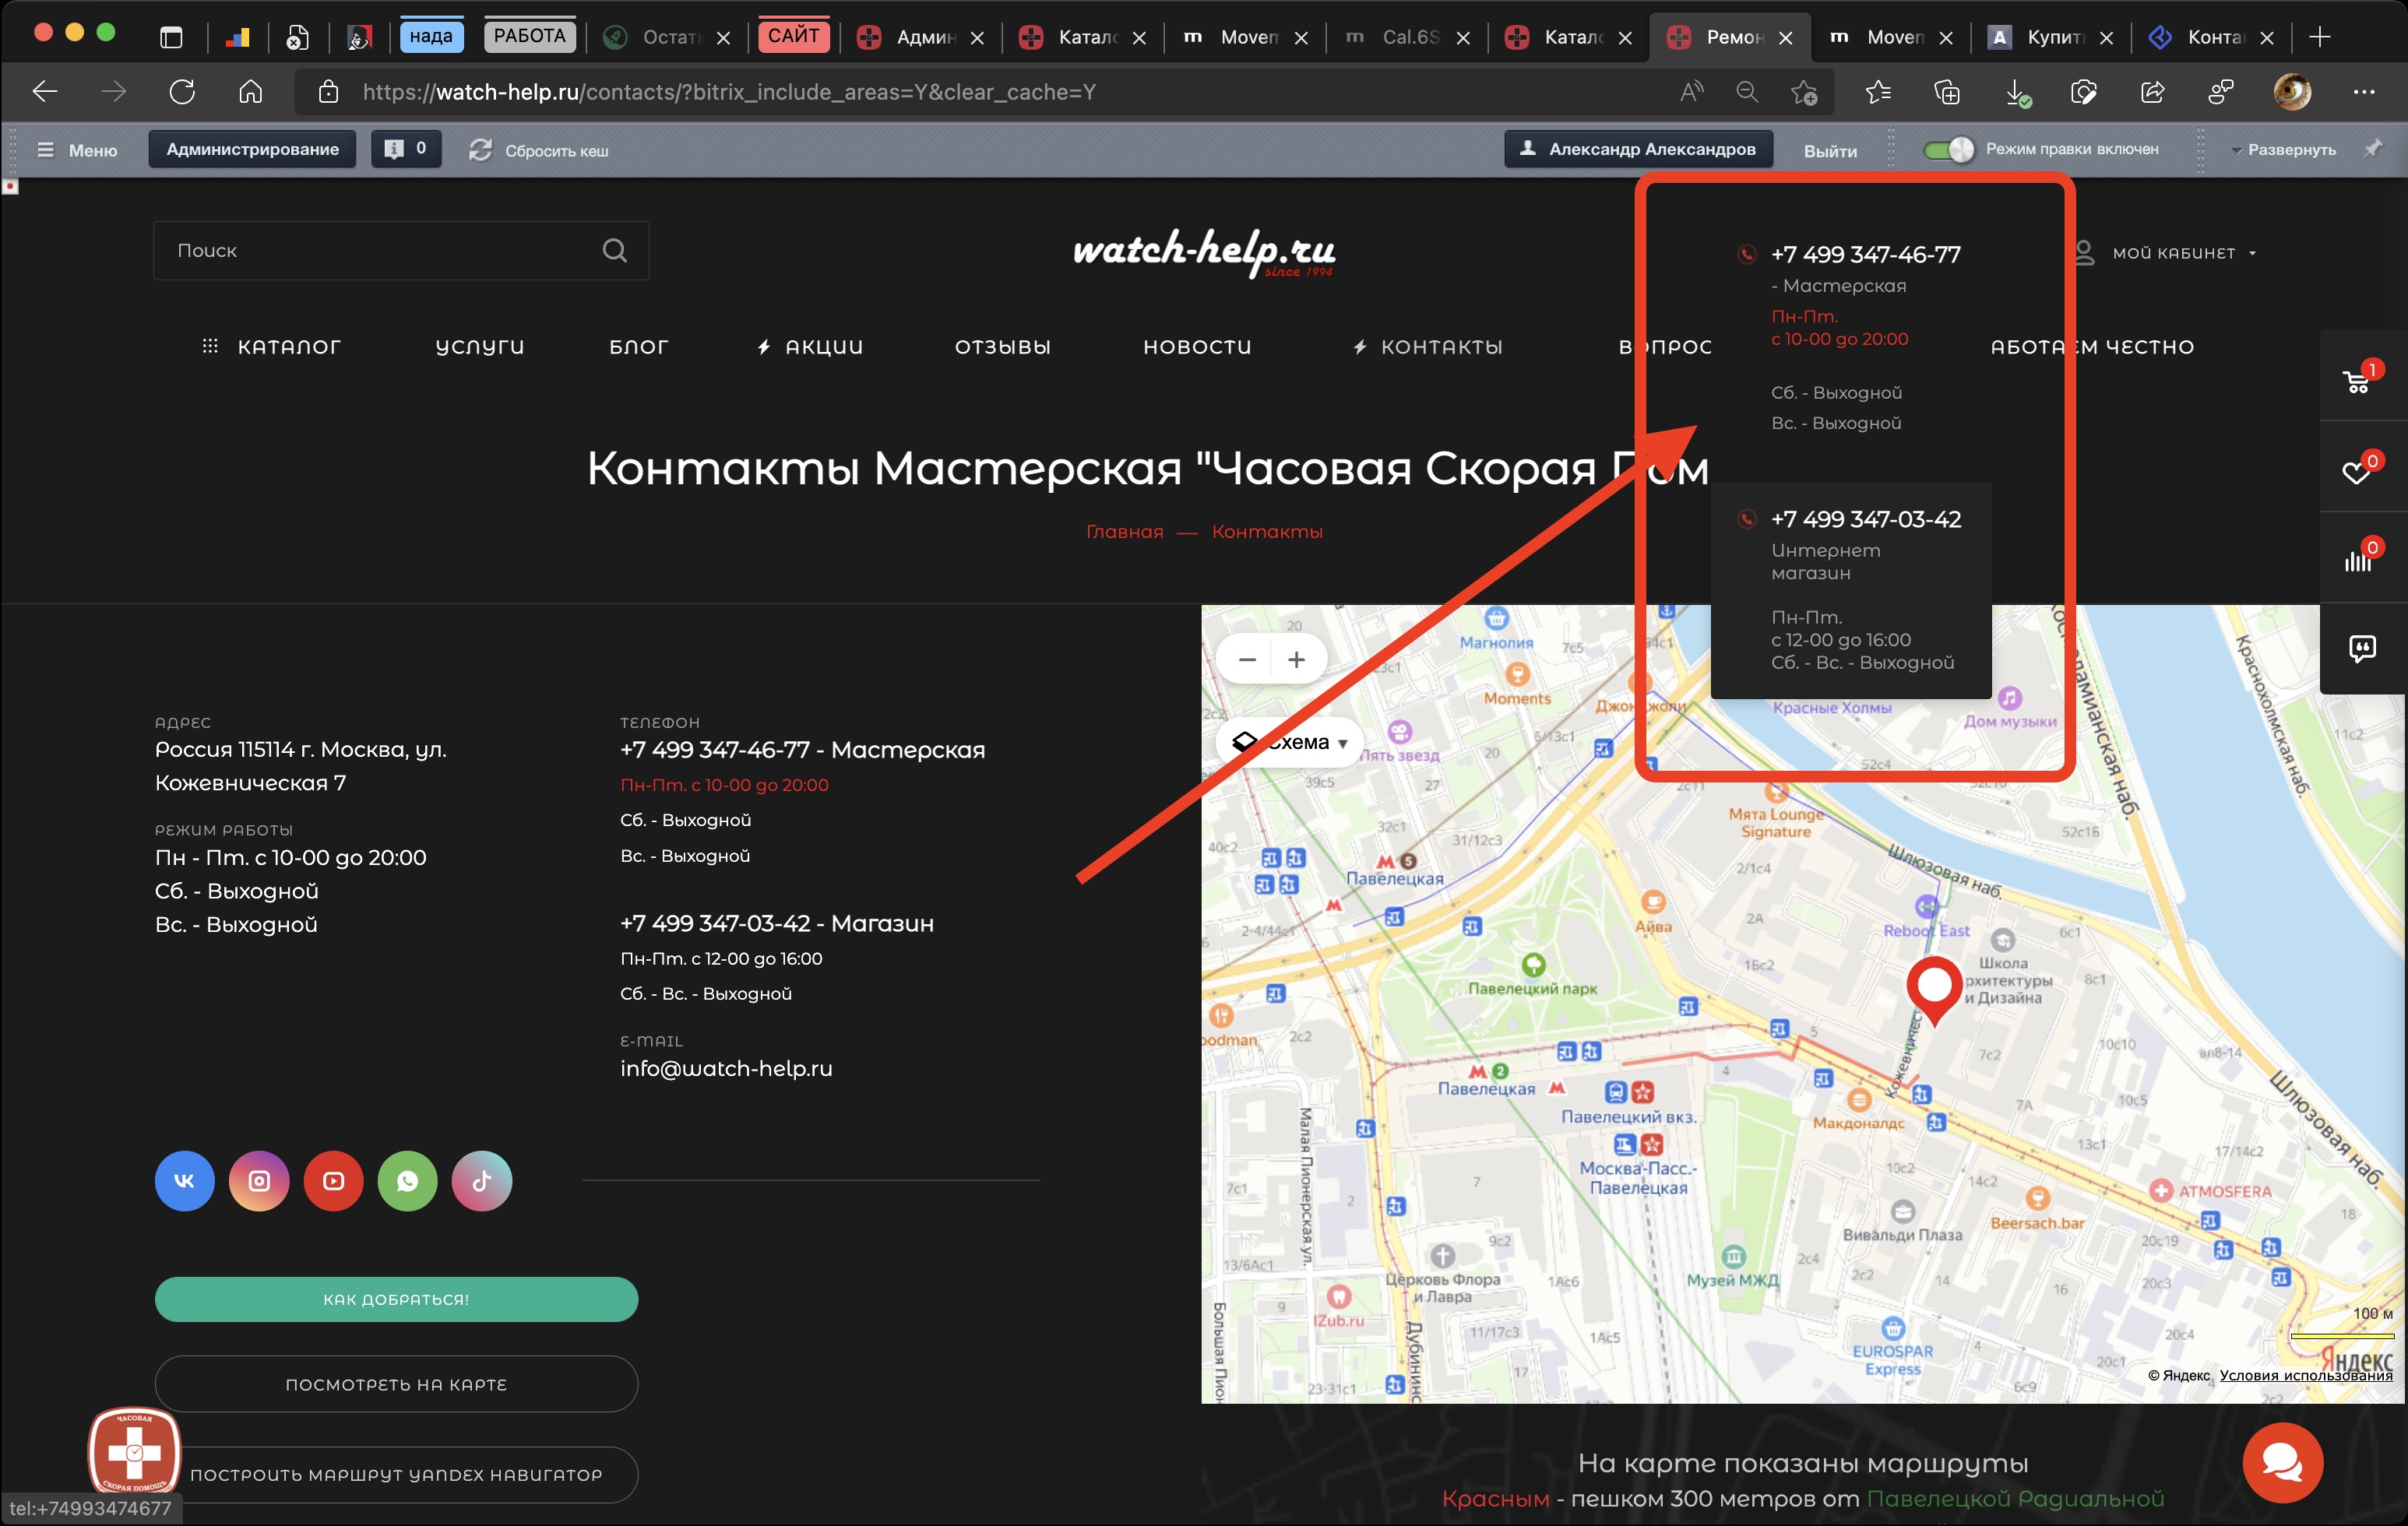Screen dimensions: 2408x1526
Task: Click the search magnifier icon in Поиск field
Action: (x=615, y=250)
